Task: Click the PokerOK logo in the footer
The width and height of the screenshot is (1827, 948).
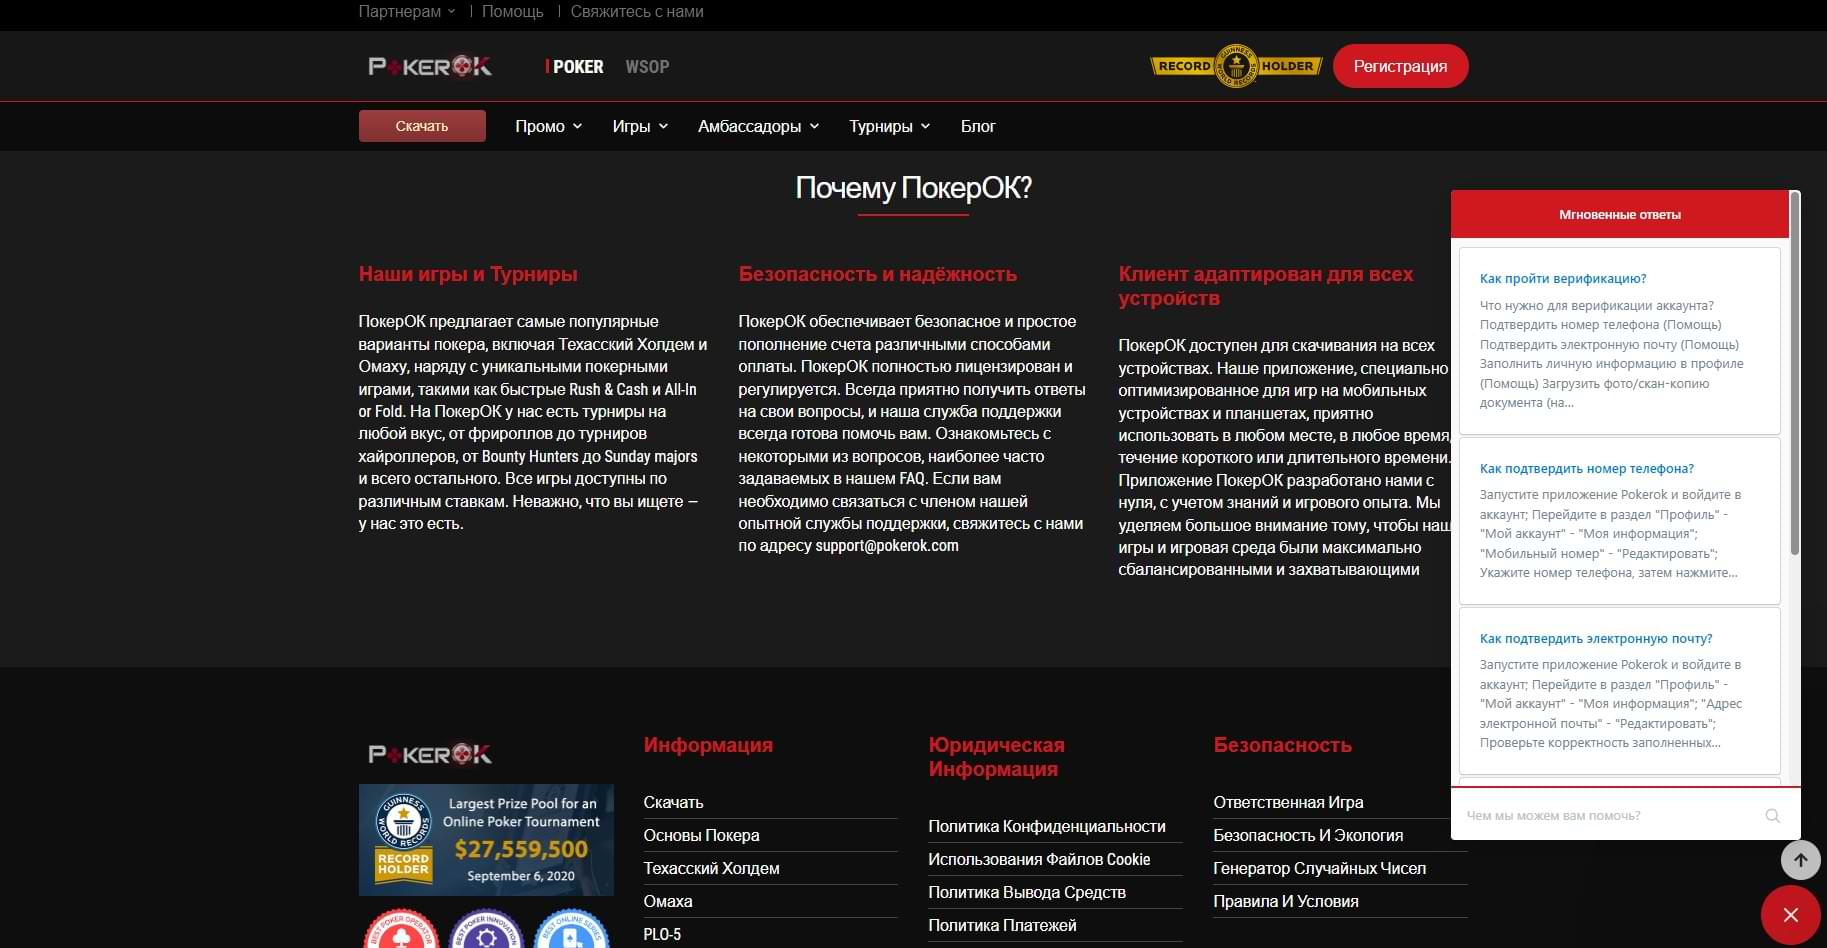Action: pyautogui.click(x=430, y=754)
